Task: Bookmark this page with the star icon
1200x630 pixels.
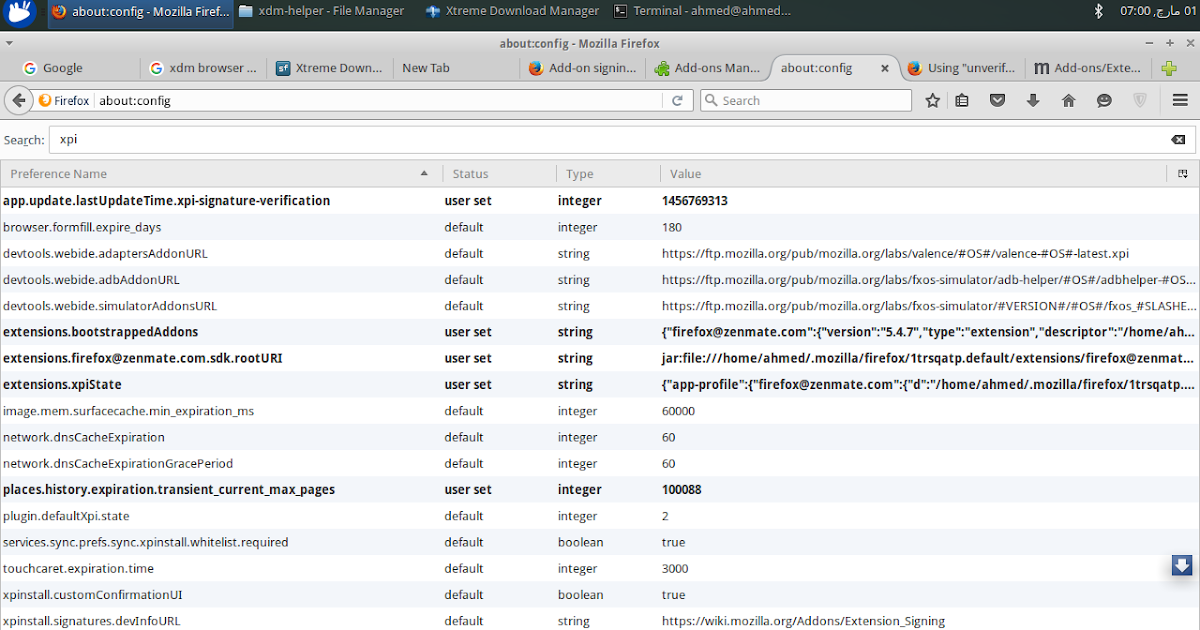Action: coord(932,100)
